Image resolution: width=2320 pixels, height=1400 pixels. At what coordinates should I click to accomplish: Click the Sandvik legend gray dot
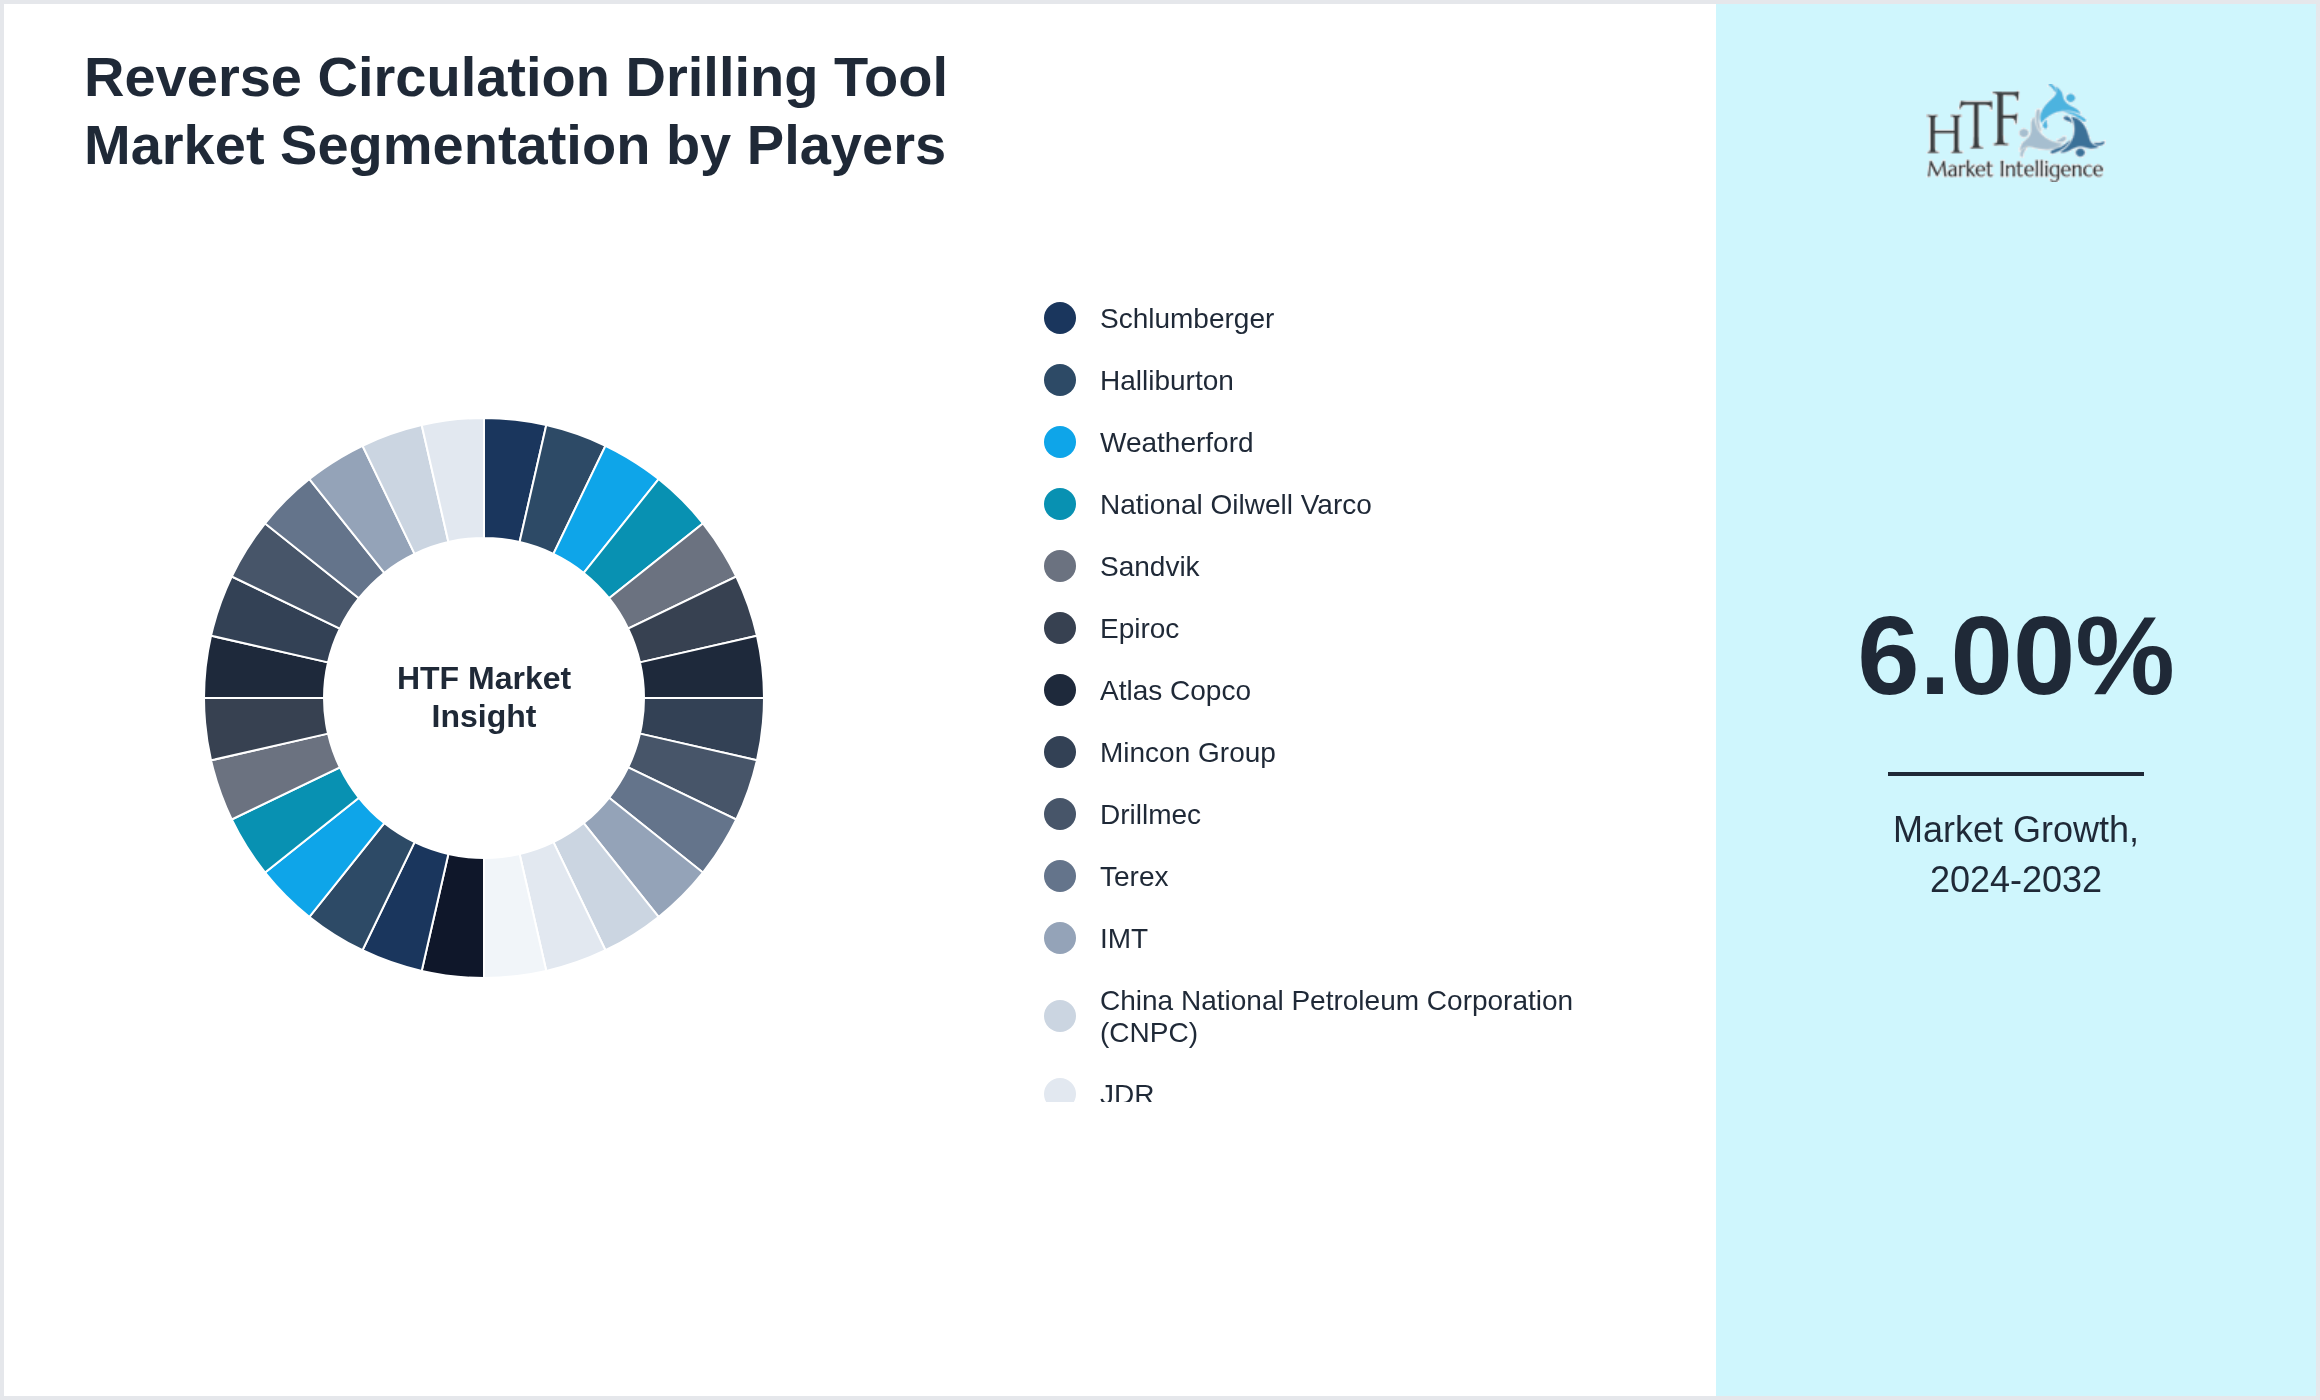pos(1060,566)
